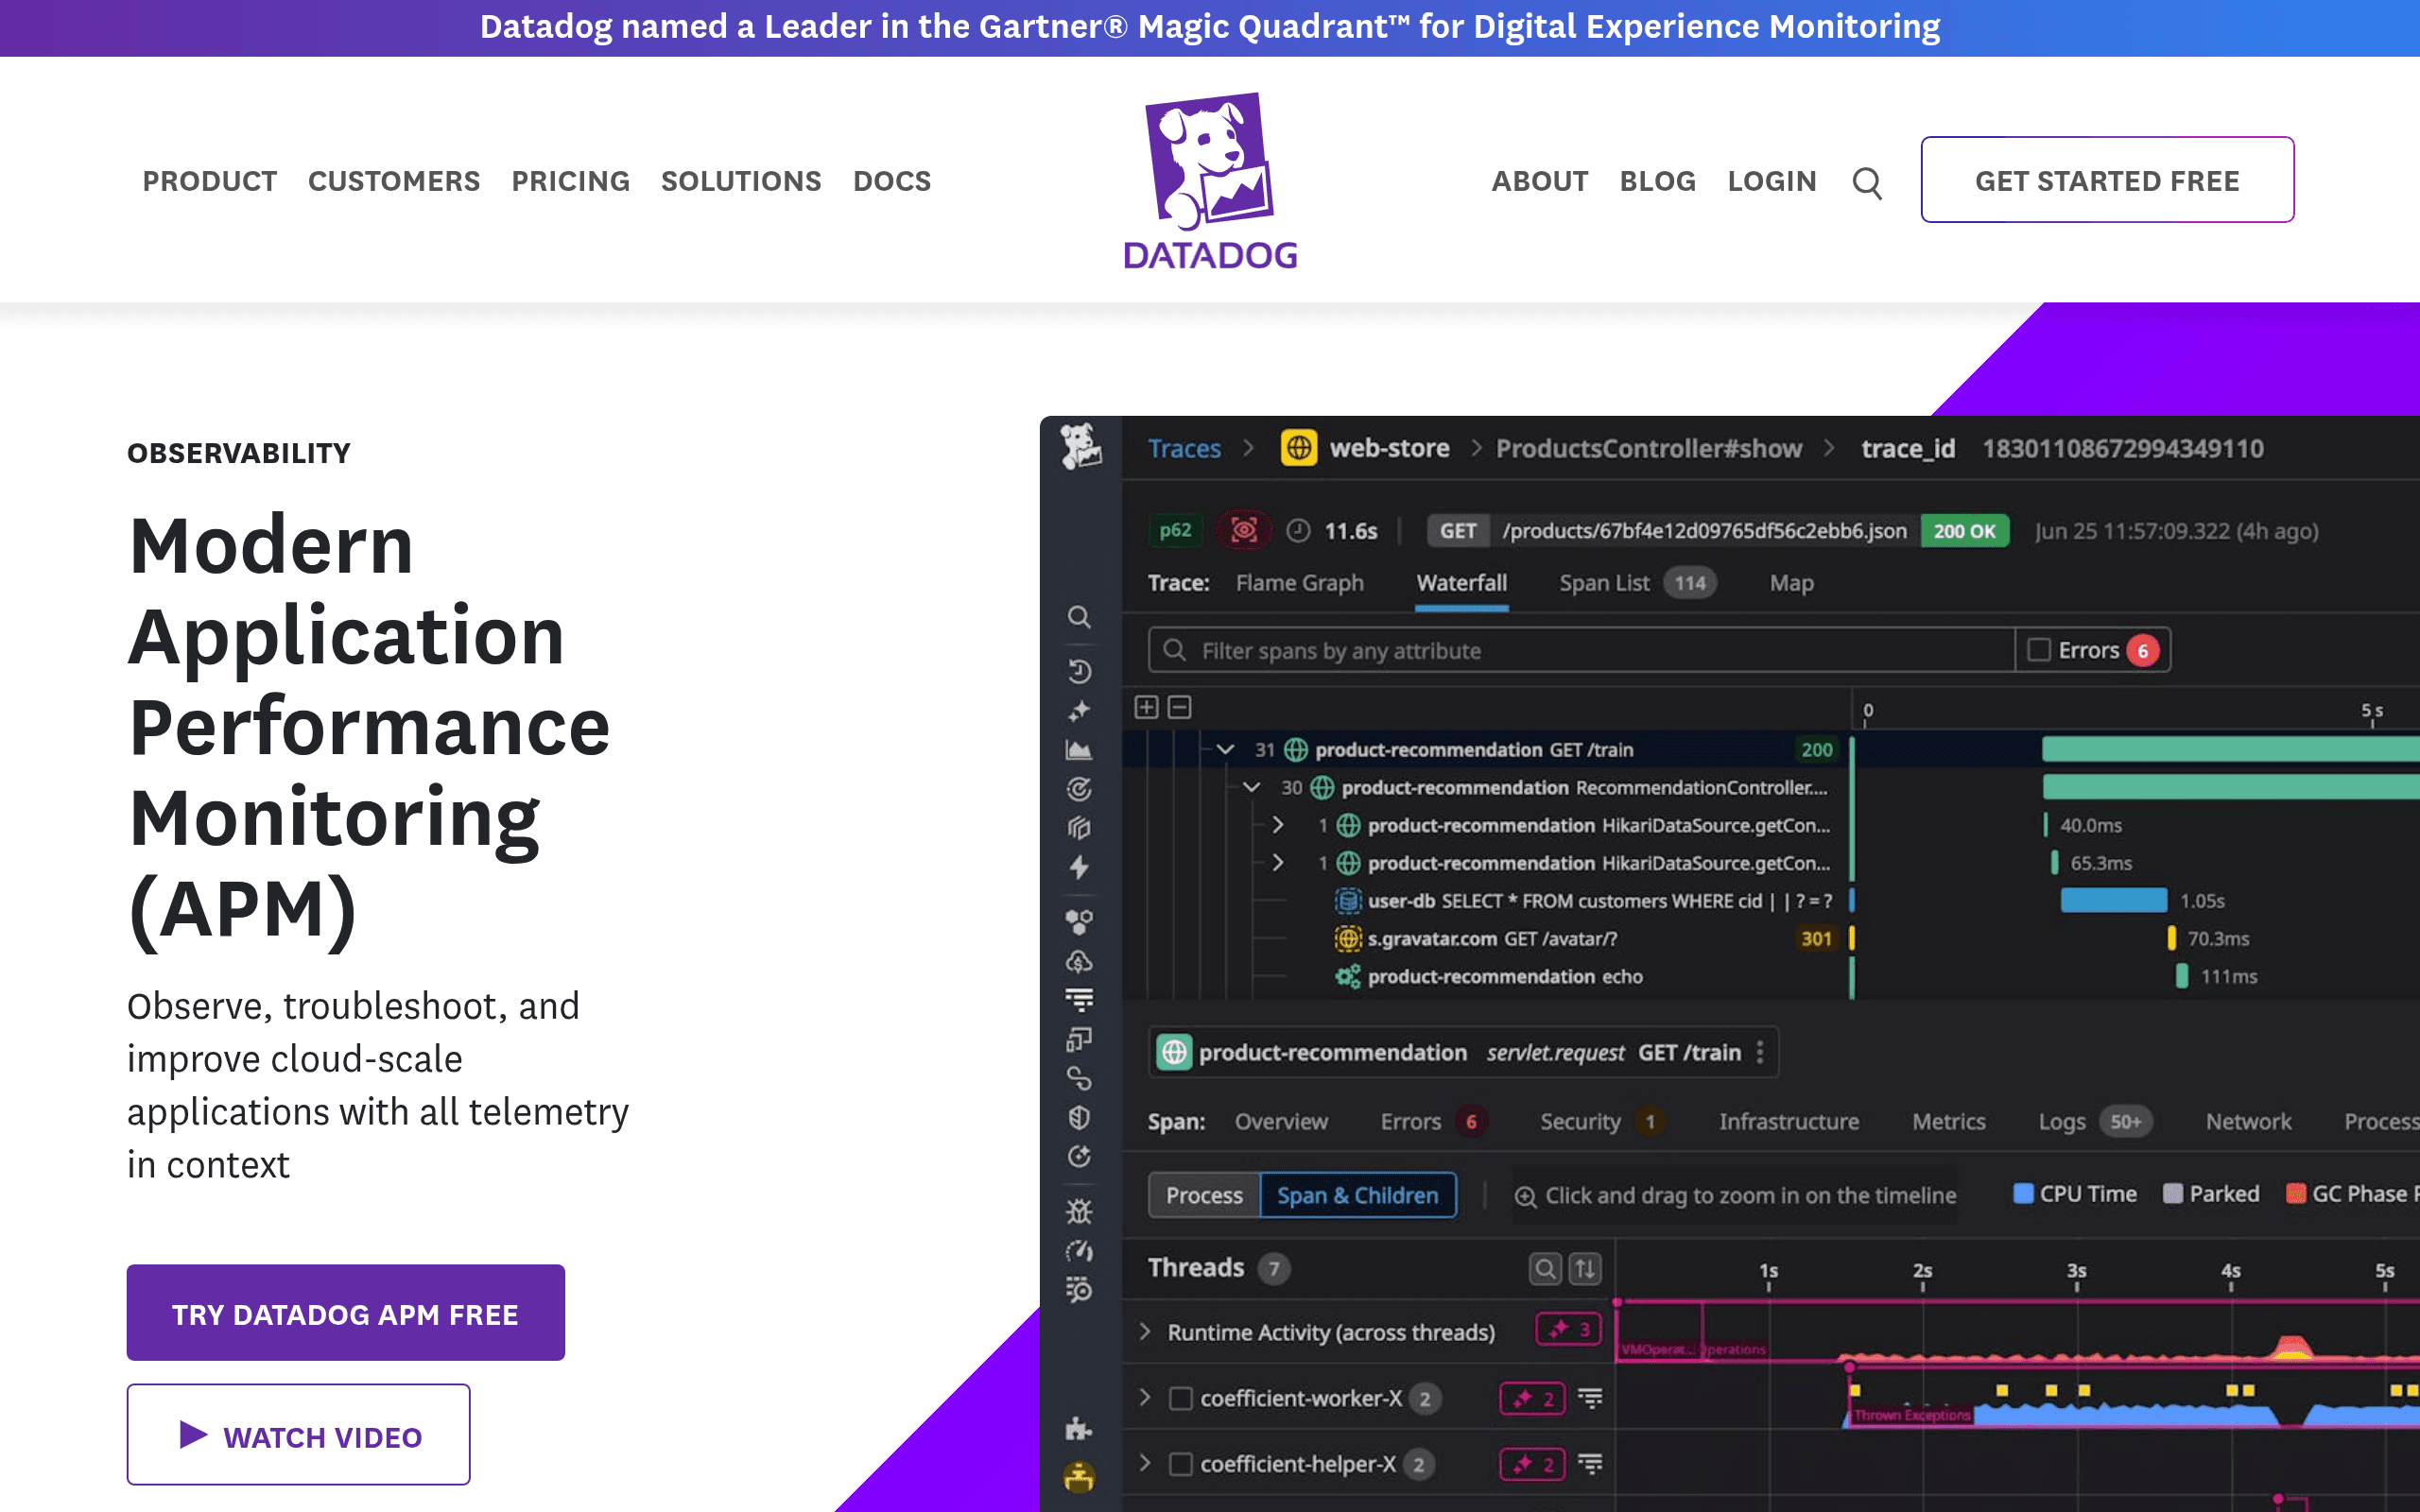Collapse the product-recommendation GET /train span row

[x=1225, y=749]
